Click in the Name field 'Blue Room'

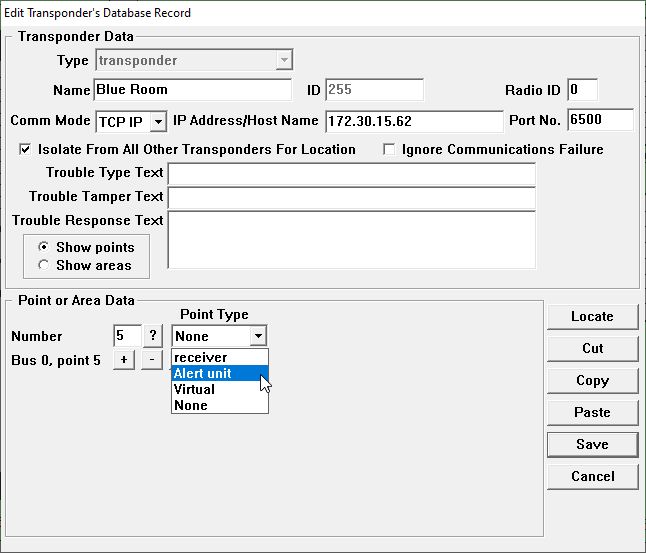pyautogui.click(x=192, y=90)
